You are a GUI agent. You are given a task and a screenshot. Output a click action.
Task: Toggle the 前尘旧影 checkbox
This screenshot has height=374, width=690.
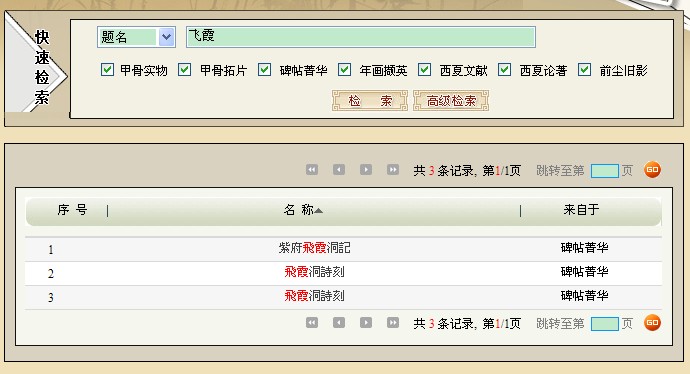(584, 70)
